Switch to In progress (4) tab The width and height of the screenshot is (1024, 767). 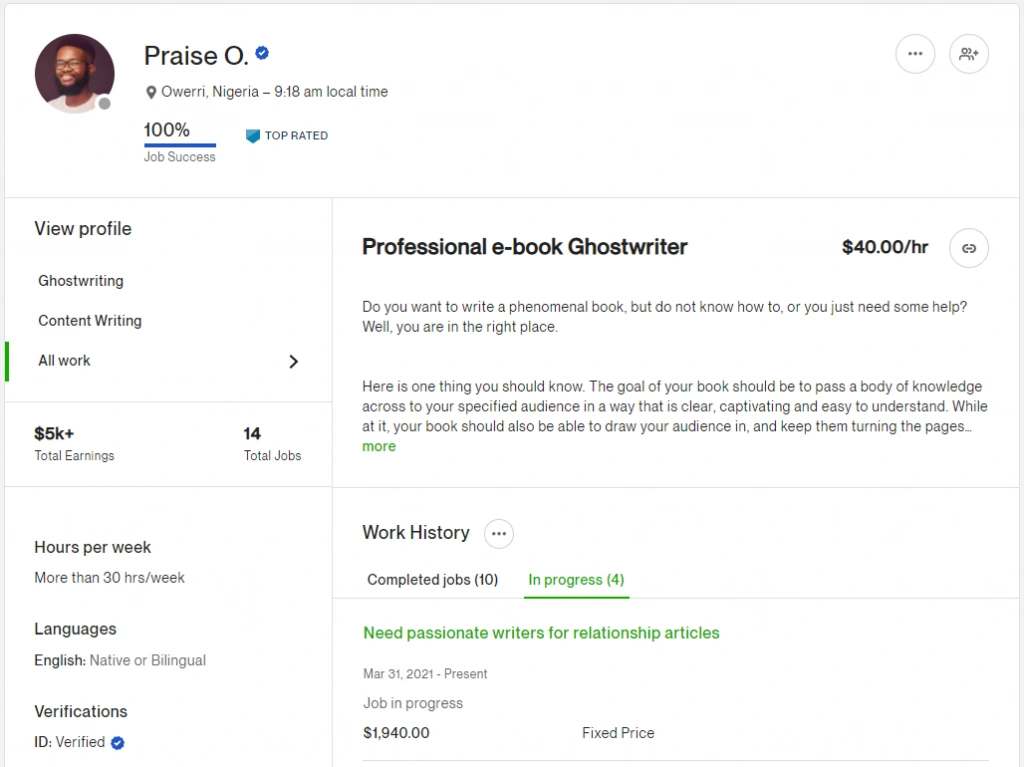[576, 579]
